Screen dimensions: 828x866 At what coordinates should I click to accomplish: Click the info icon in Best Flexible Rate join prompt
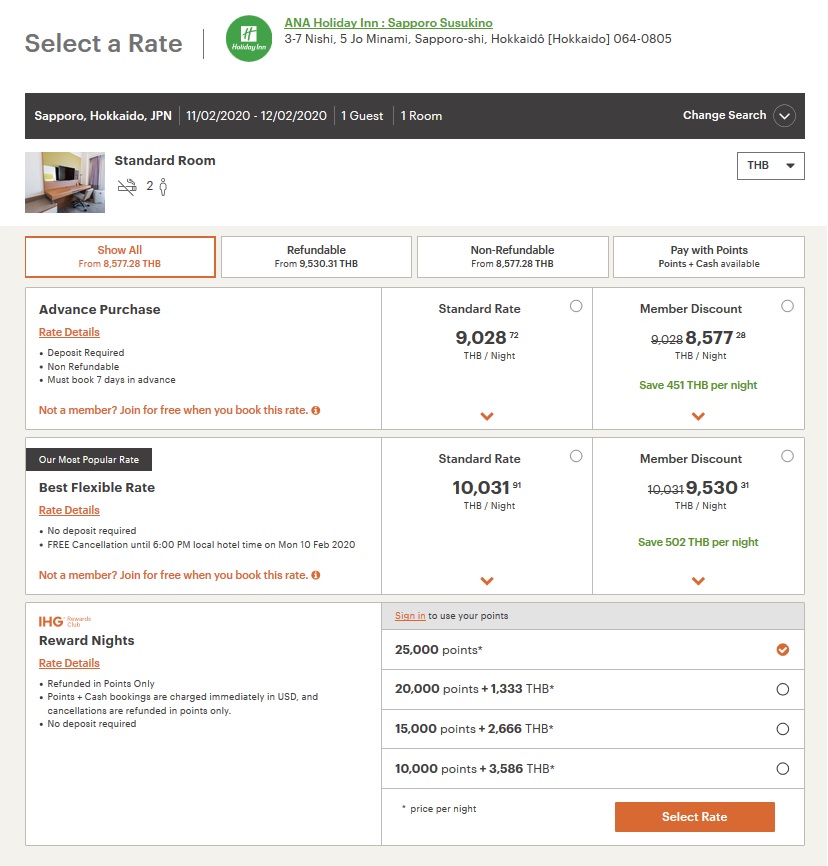coord(316,575)
